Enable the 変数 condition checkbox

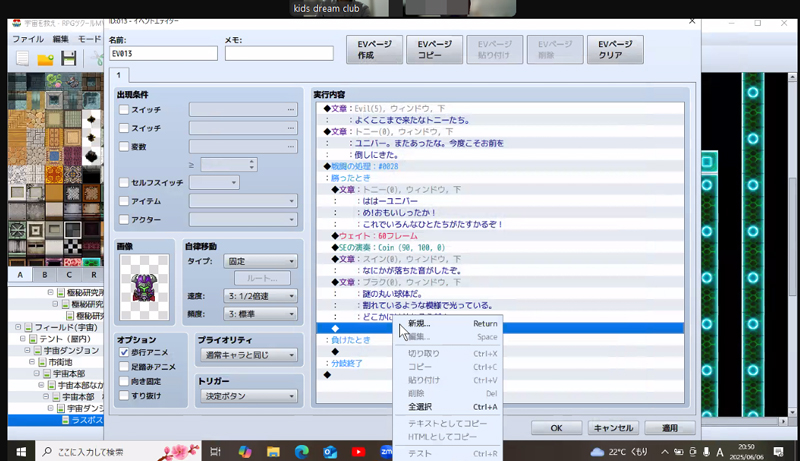[x=123, y=146]
